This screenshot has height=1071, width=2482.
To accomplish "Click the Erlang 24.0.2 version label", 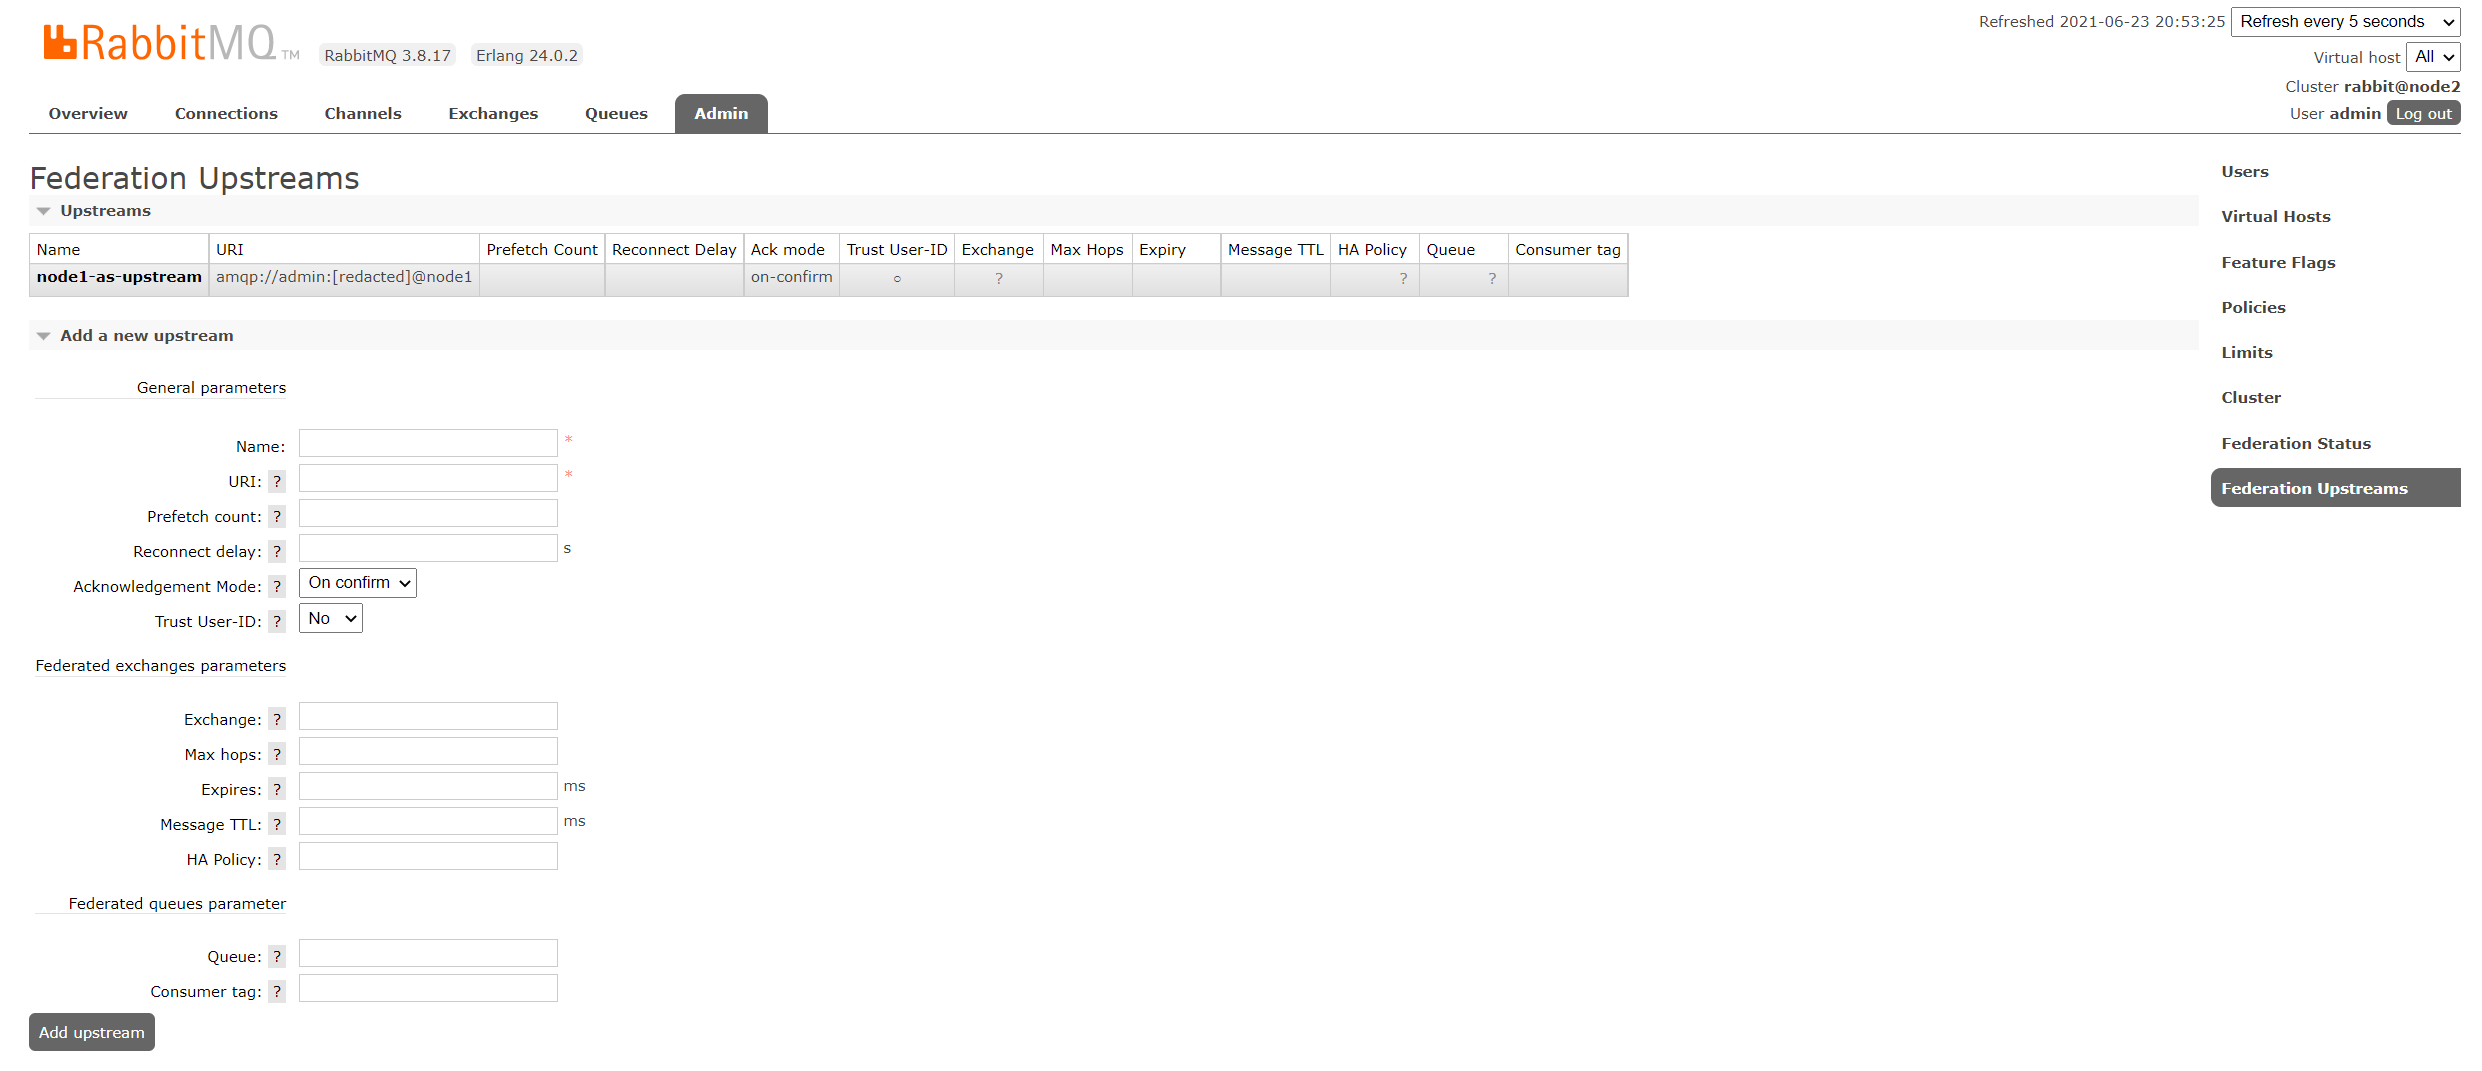I will click(527, 56).
